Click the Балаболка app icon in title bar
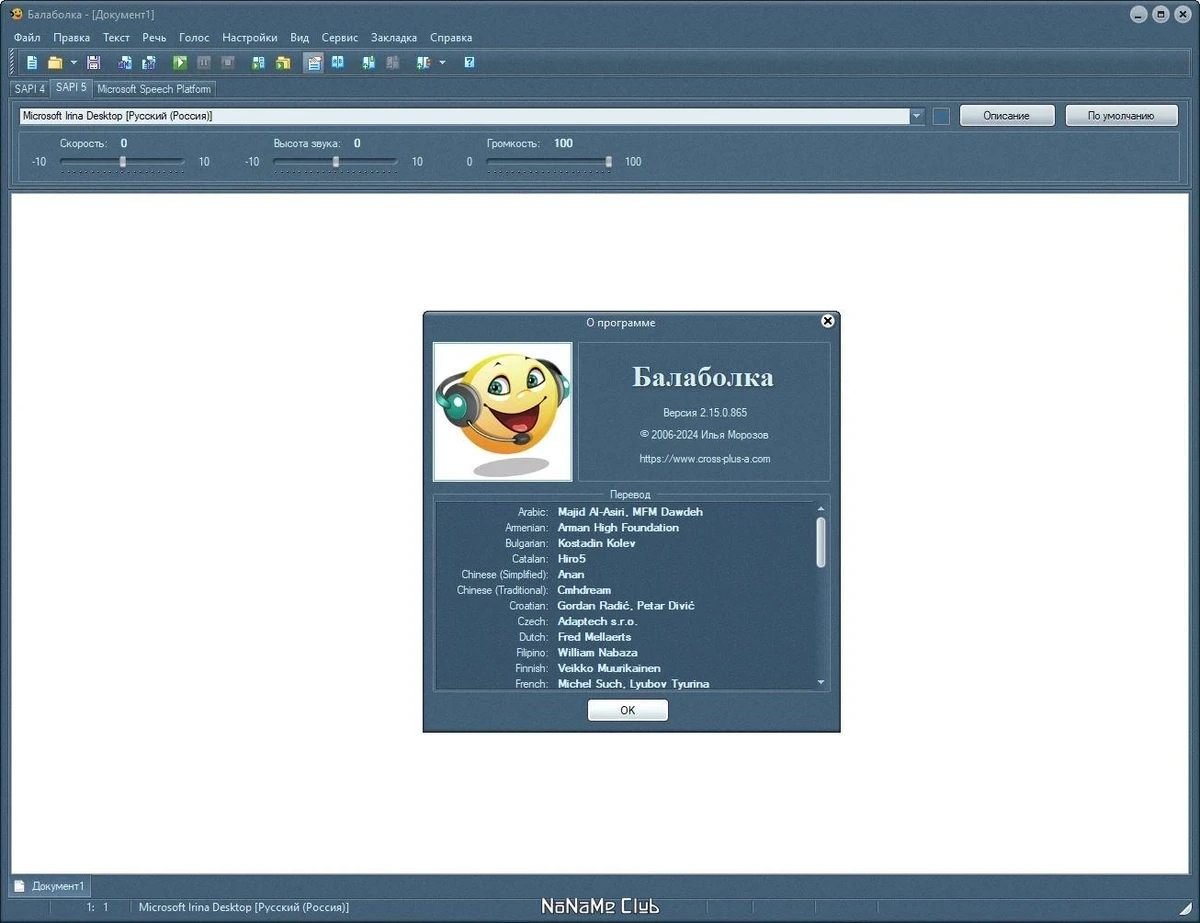Screen dimensions: 1200x923 [16, 14]
